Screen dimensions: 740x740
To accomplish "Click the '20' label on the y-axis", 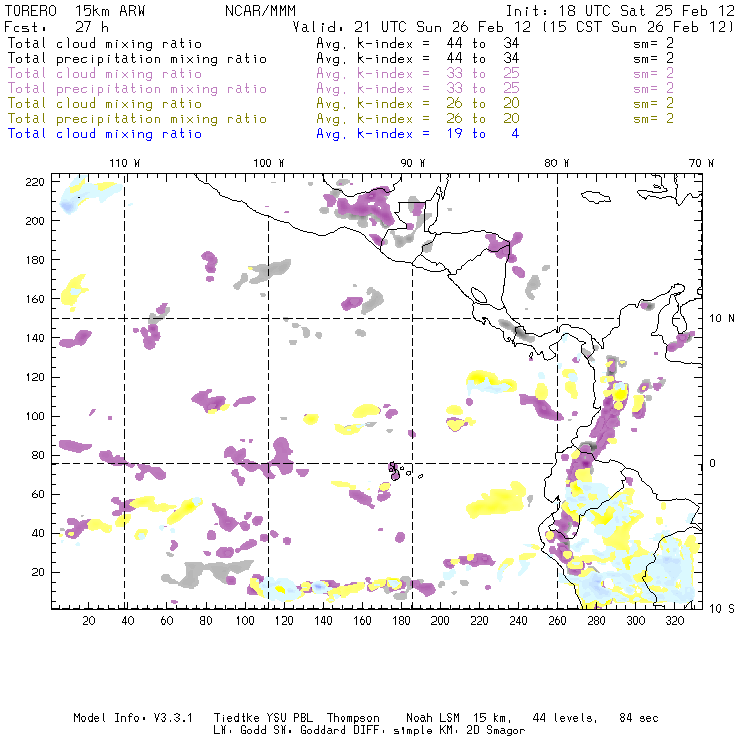I will click(38, 572).
